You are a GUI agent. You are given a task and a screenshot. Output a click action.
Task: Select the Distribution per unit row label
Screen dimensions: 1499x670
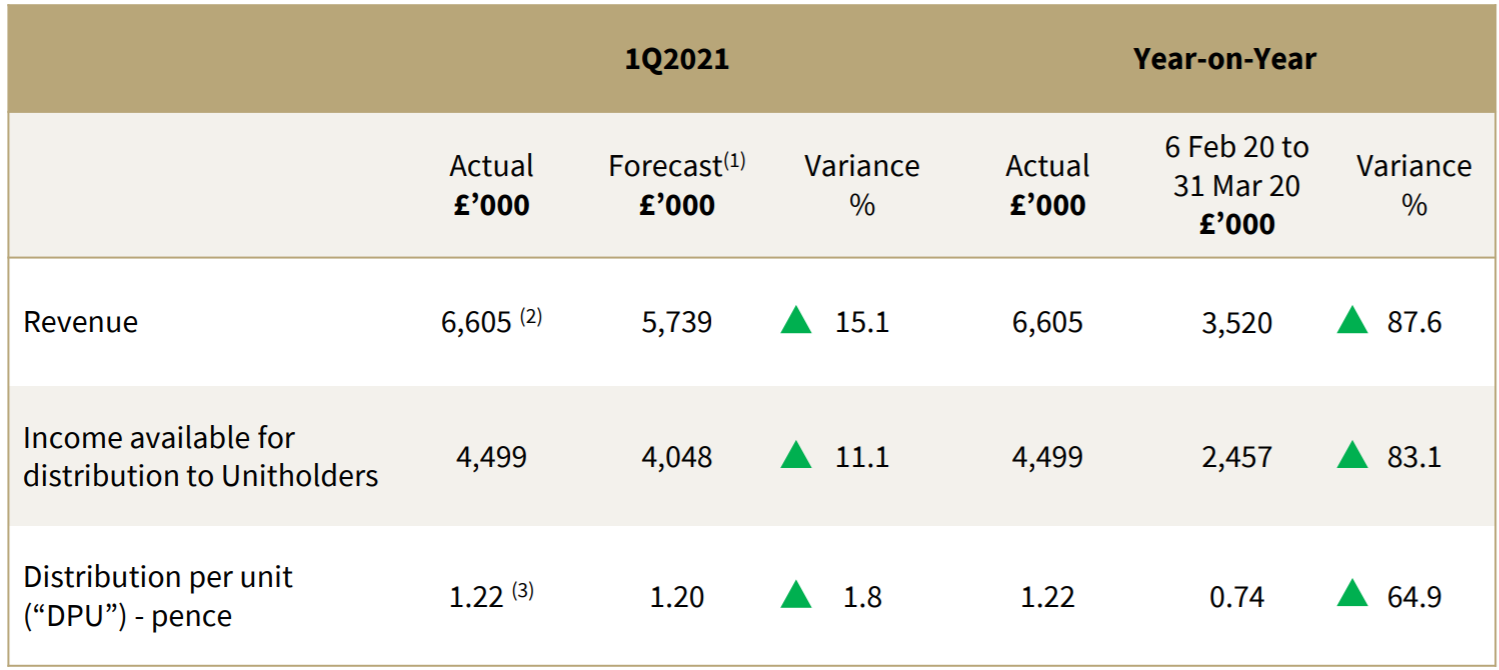click(x=158, y=596)
